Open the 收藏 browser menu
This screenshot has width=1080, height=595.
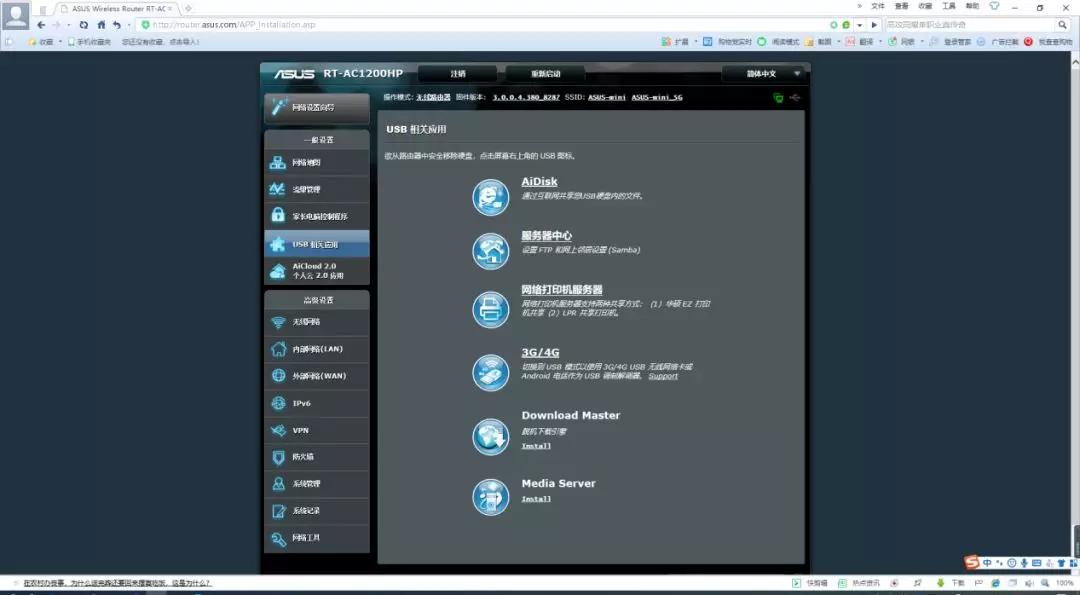click(925, 6)
